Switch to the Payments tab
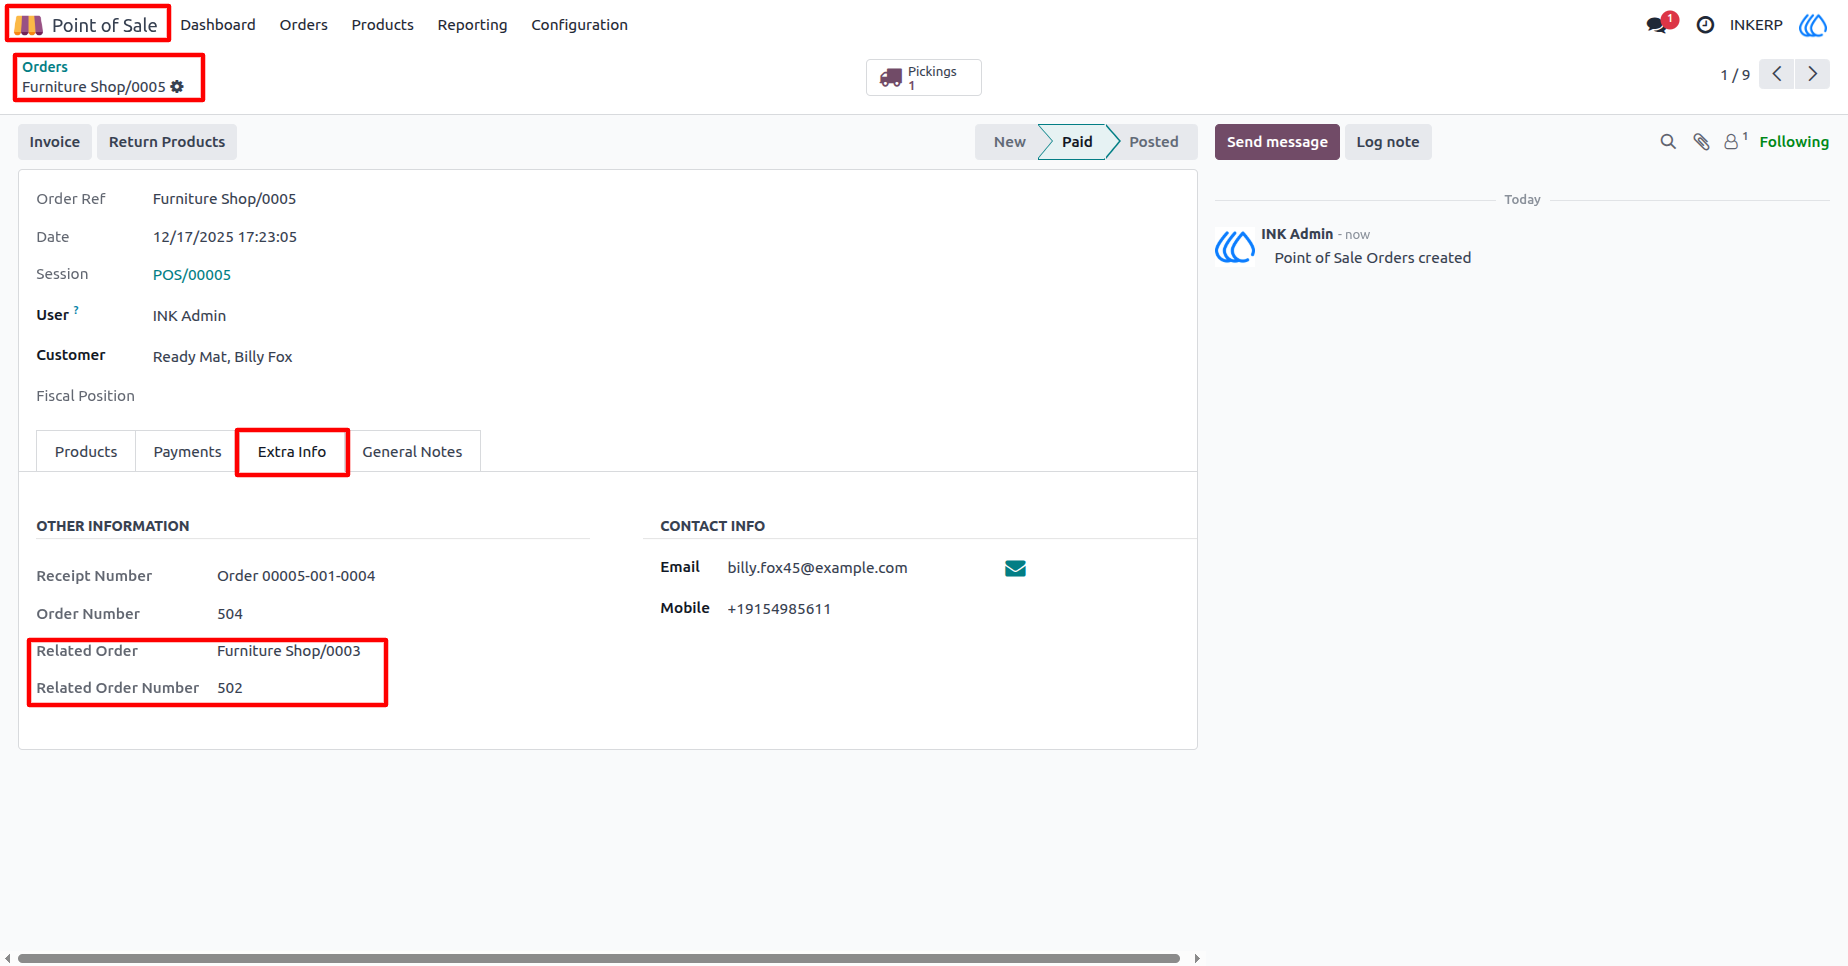 coord(187,452)
